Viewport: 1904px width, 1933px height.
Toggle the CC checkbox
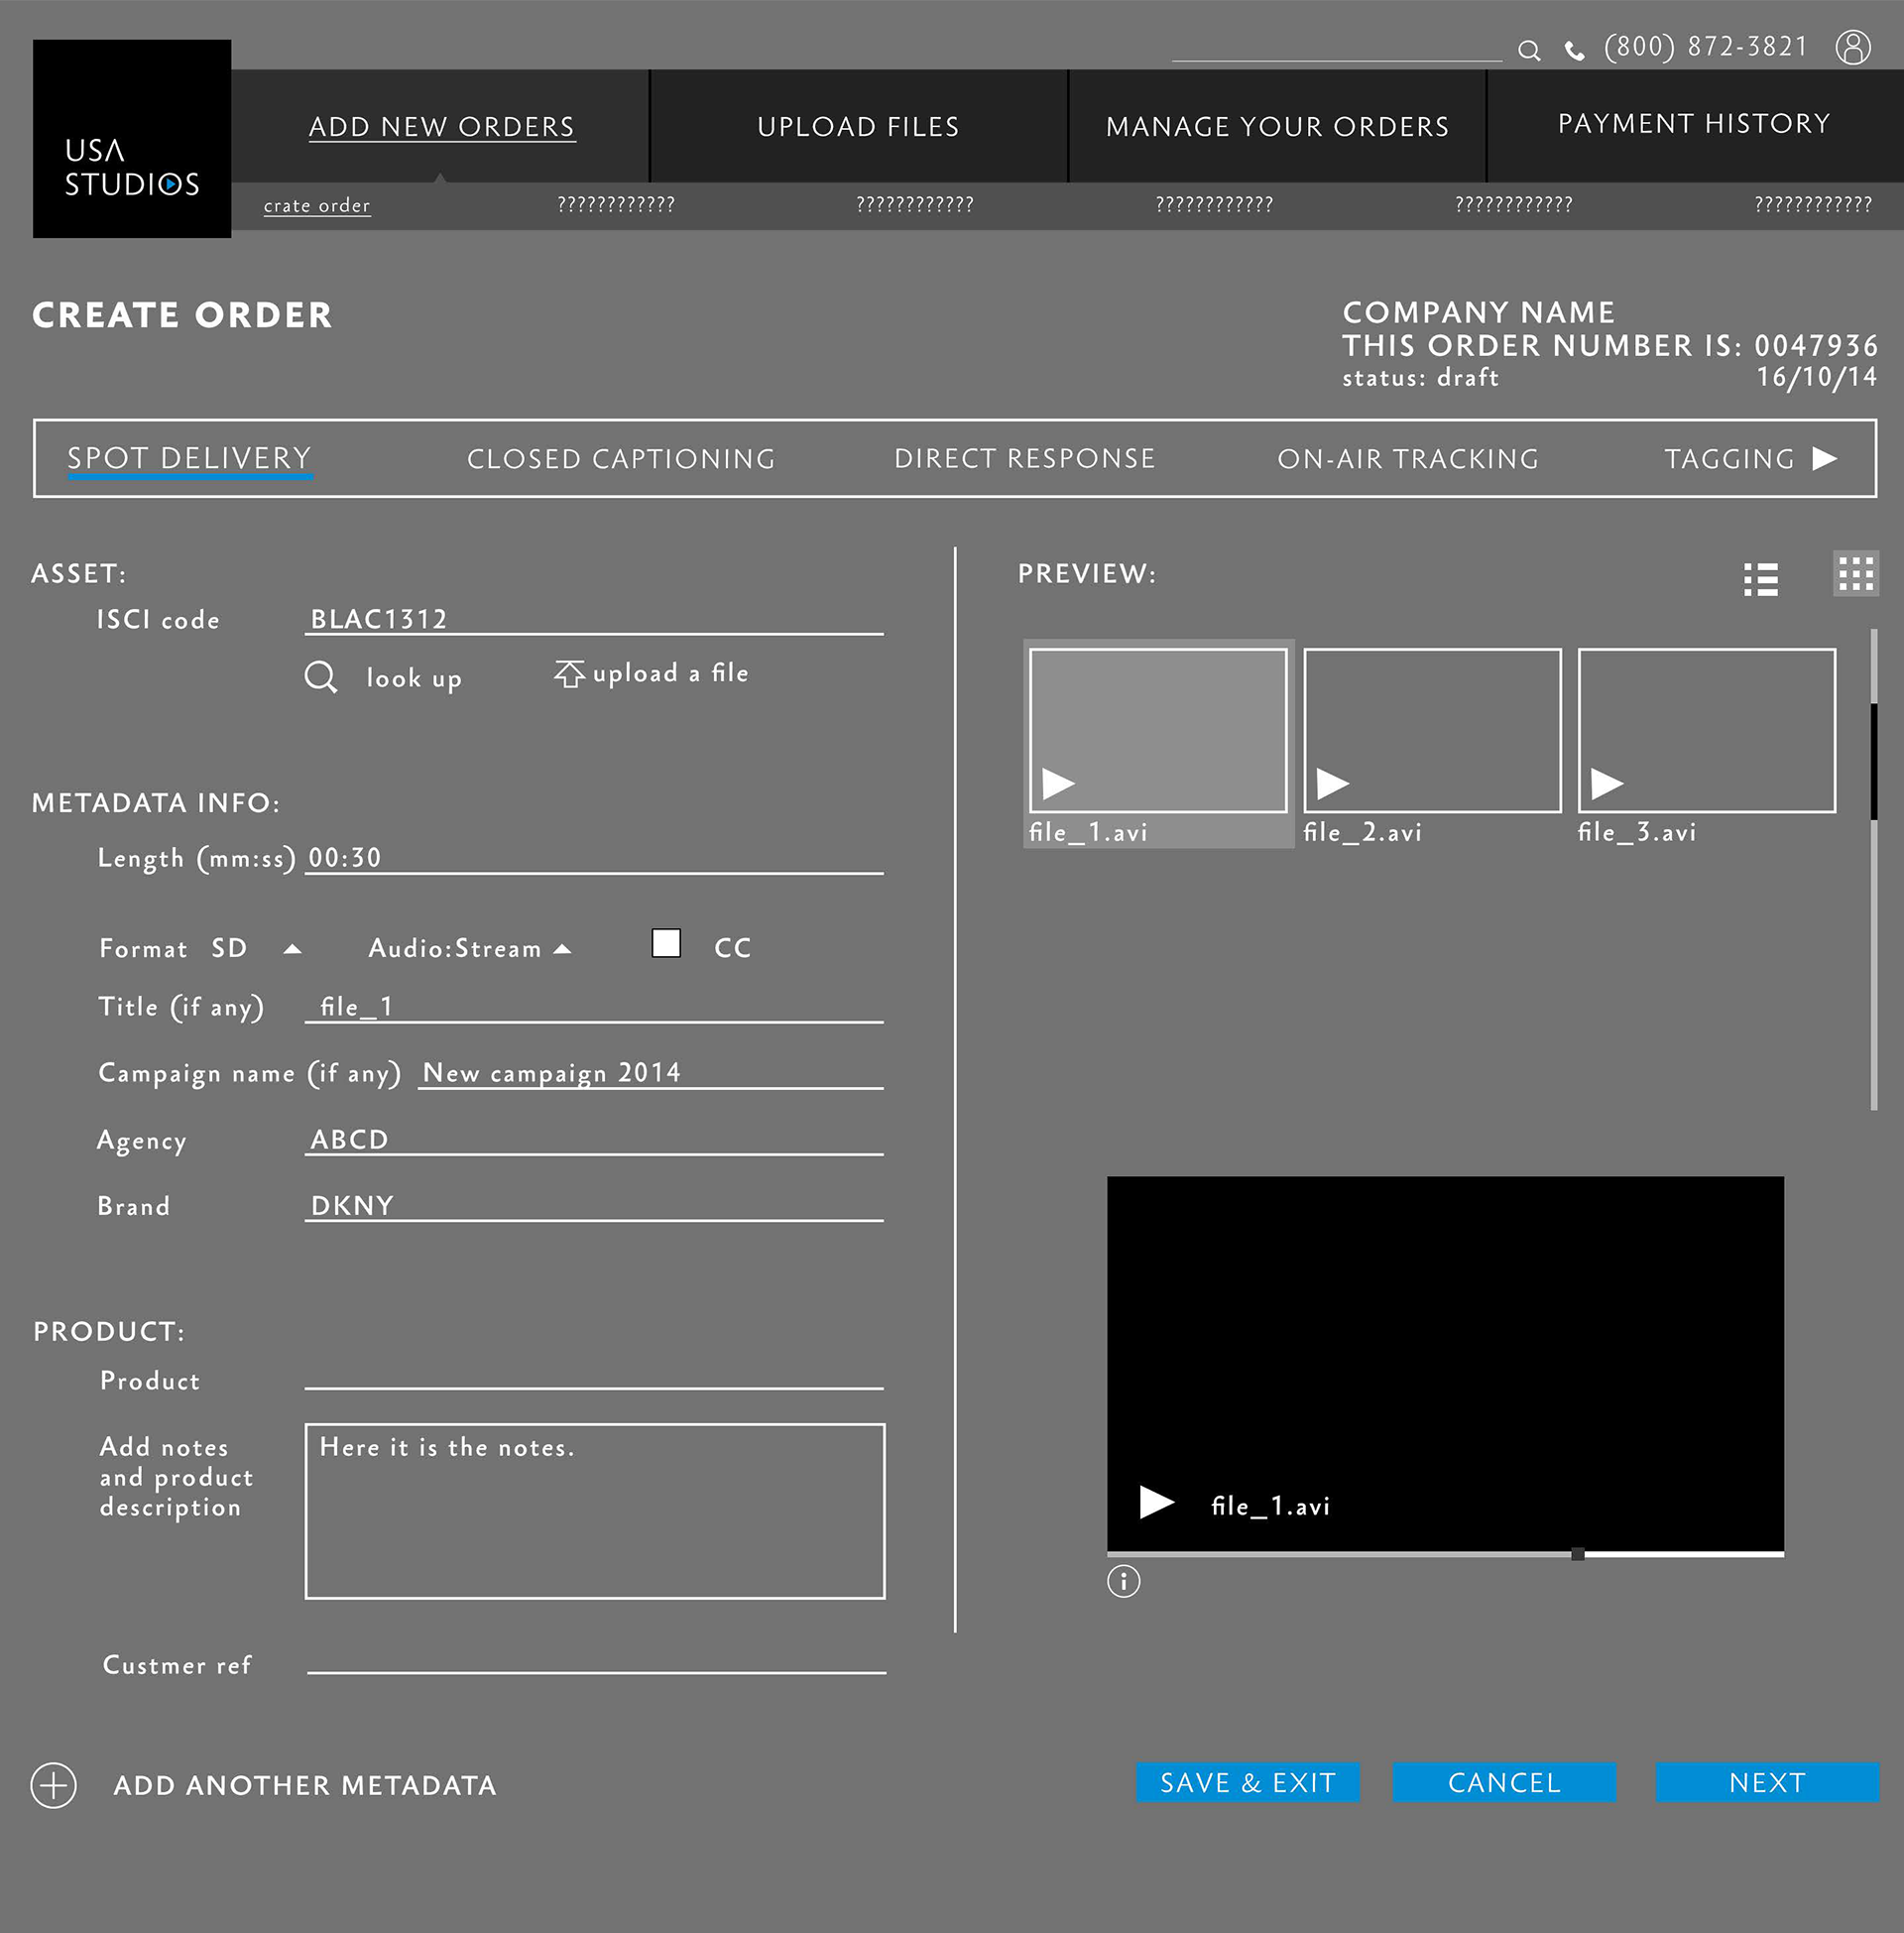(x=666, y=944)
